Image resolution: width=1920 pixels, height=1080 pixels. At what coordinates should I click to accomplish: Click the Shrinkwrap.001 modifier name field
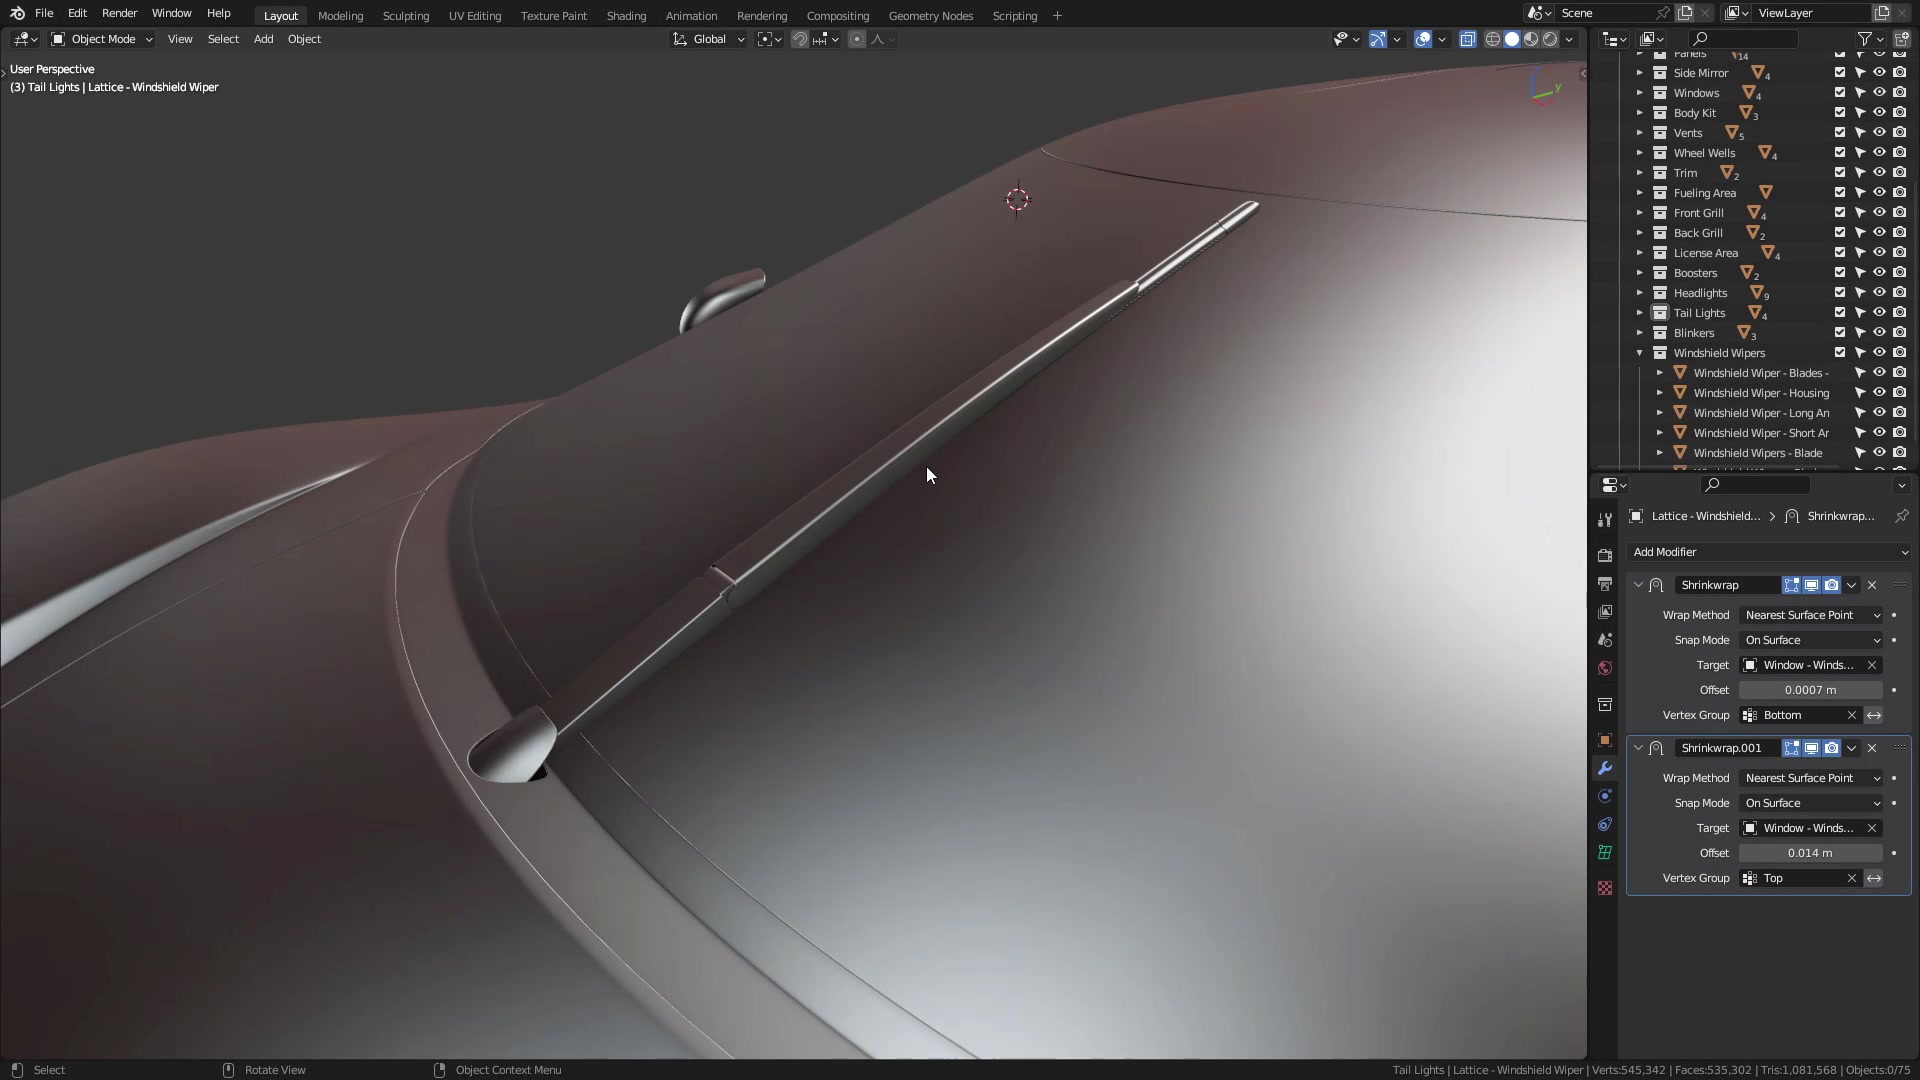[x=1727, y=748]
